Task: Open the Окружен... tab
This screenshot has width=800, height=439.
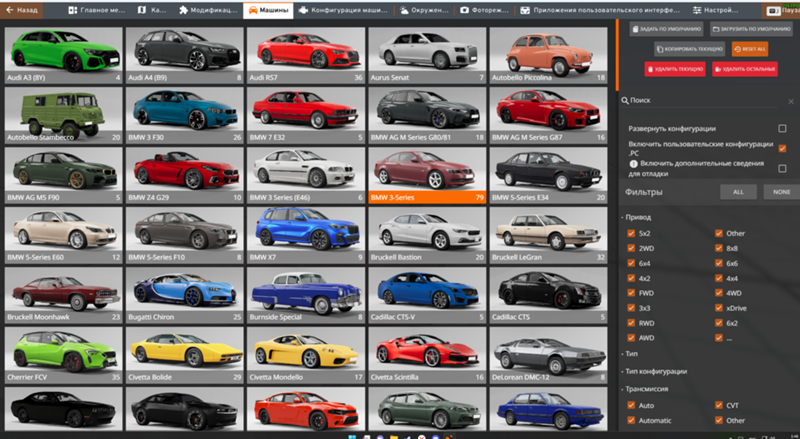Action: [x=424, y=10]
